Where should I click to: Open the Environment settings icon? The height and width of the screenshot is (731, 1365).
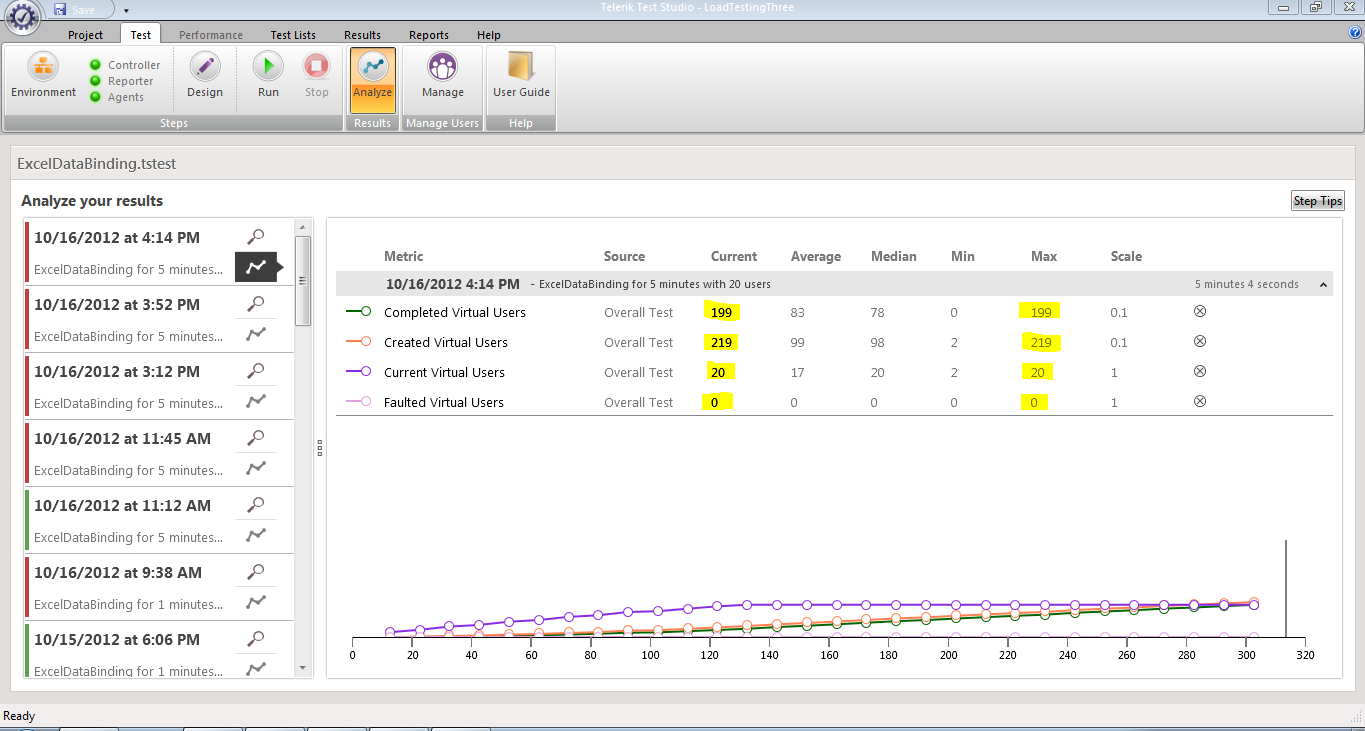coord(43,68)
